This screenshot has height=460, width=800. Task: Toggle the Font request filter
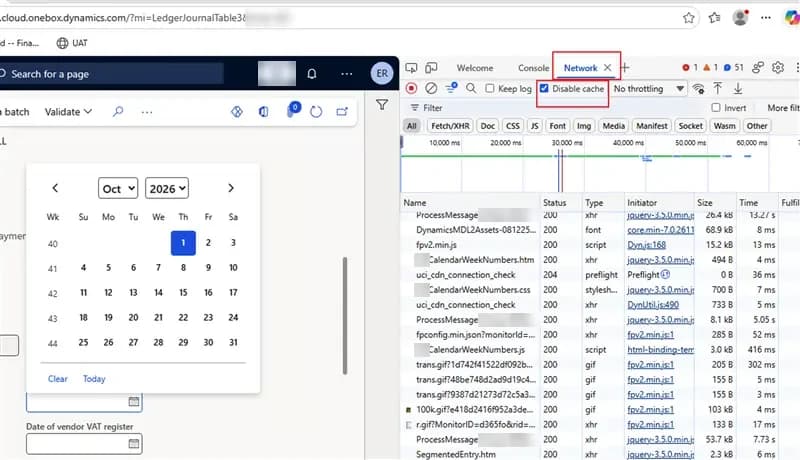(558, 126)
